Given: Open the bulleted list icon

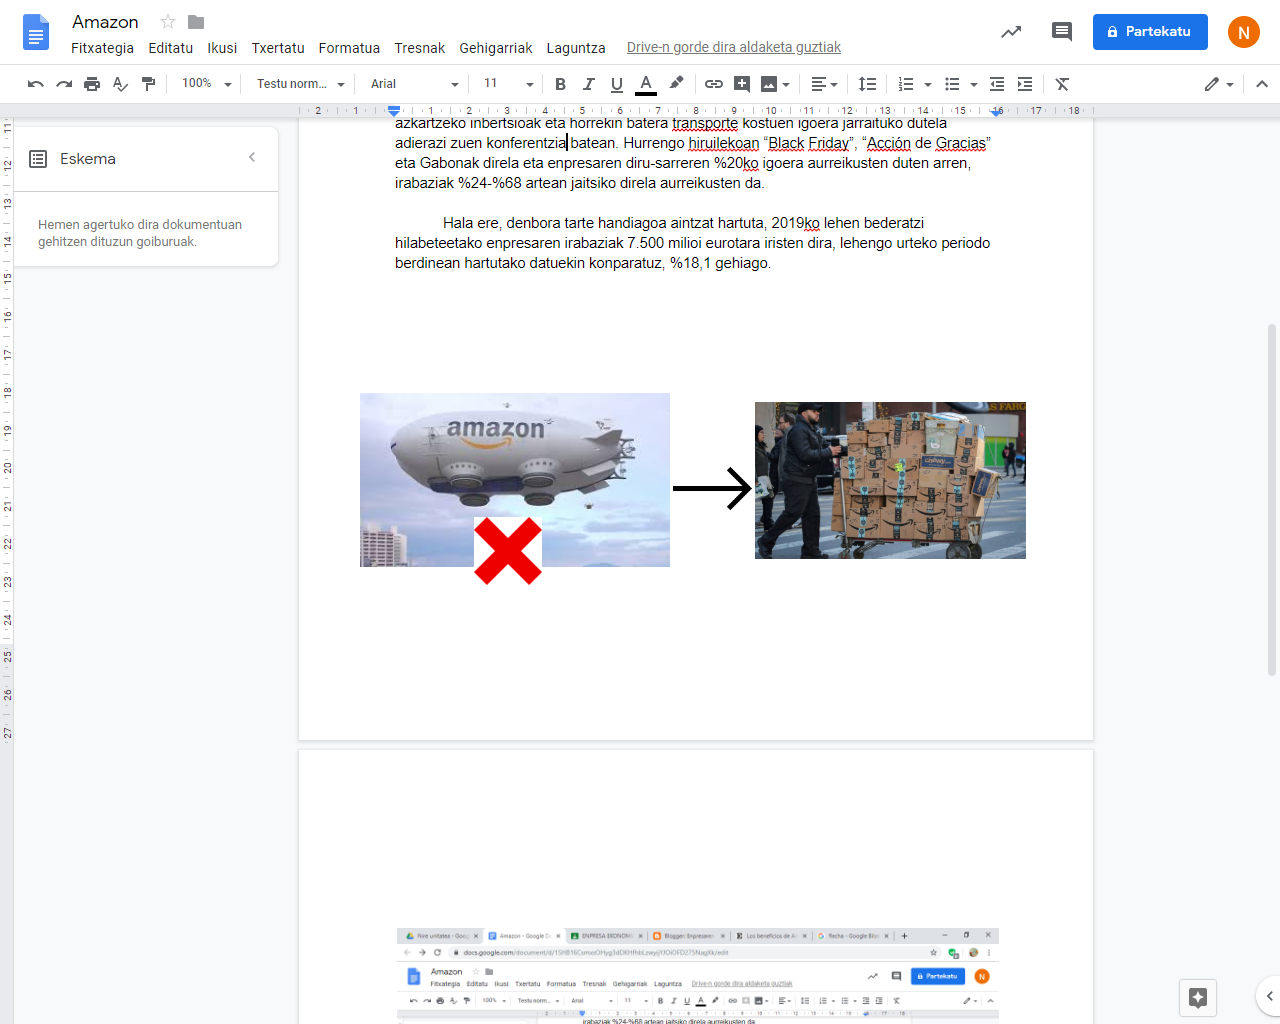Looking at the screenshot, I should tap(952, 84).
